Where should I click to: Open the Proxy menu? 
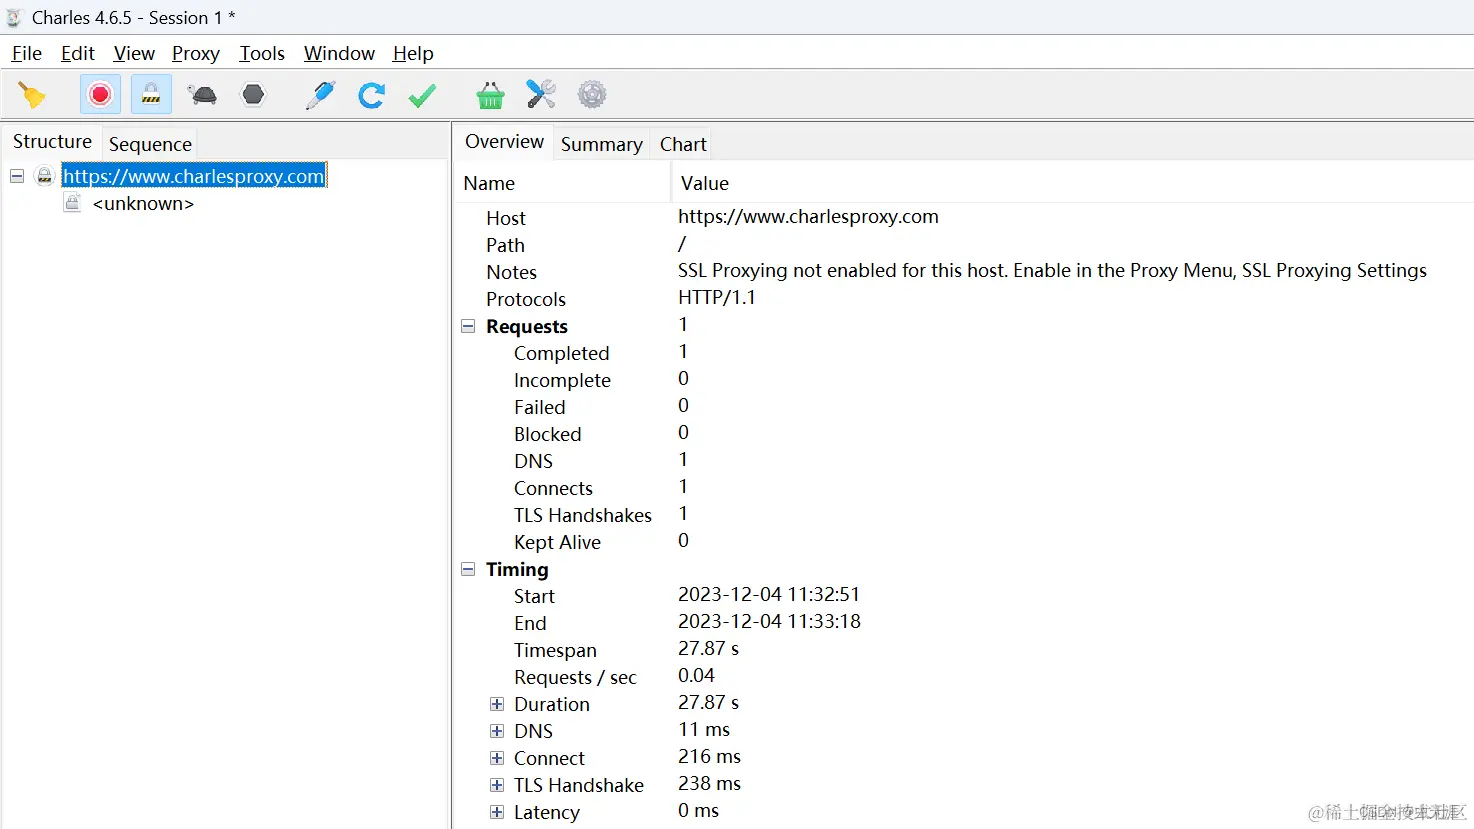coord(196,53)
